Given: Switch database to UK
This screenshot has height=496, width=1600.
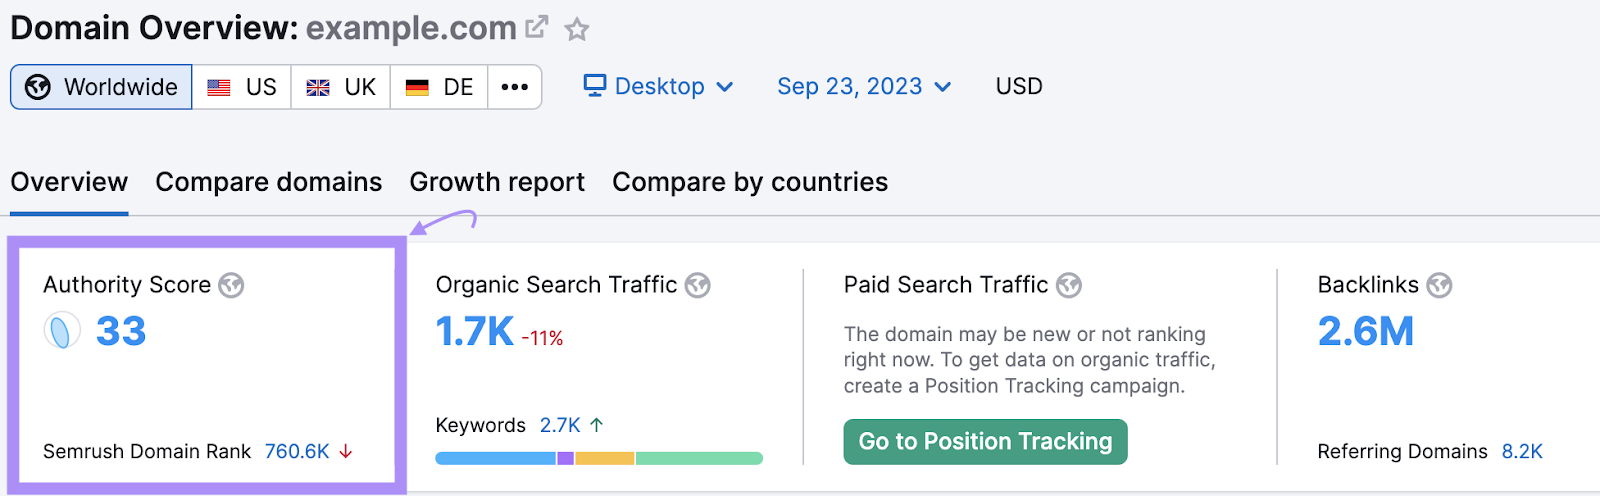Looking at the screenshot, I should [341, 87].
